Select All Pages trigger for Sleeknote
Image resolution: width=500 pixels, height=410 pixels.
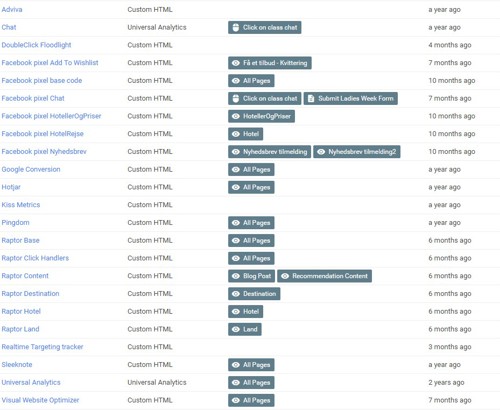[251, 365]
